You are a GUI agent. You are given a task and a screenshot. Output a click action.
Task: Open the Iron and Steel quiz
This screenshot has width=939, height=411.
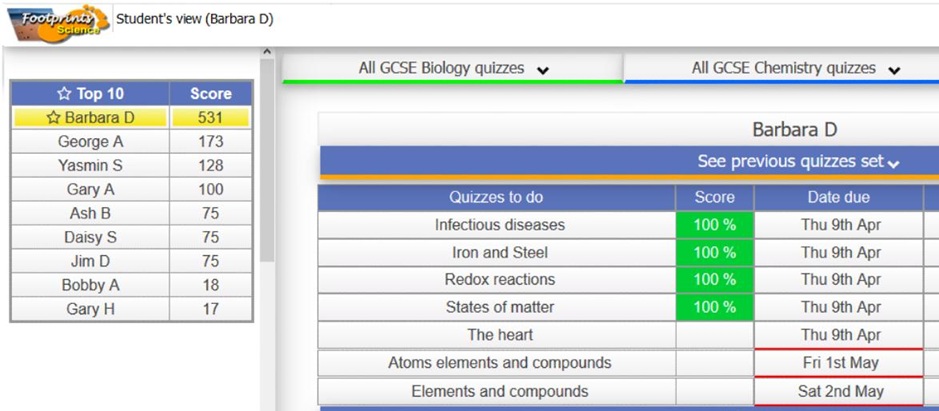point(499,252)
